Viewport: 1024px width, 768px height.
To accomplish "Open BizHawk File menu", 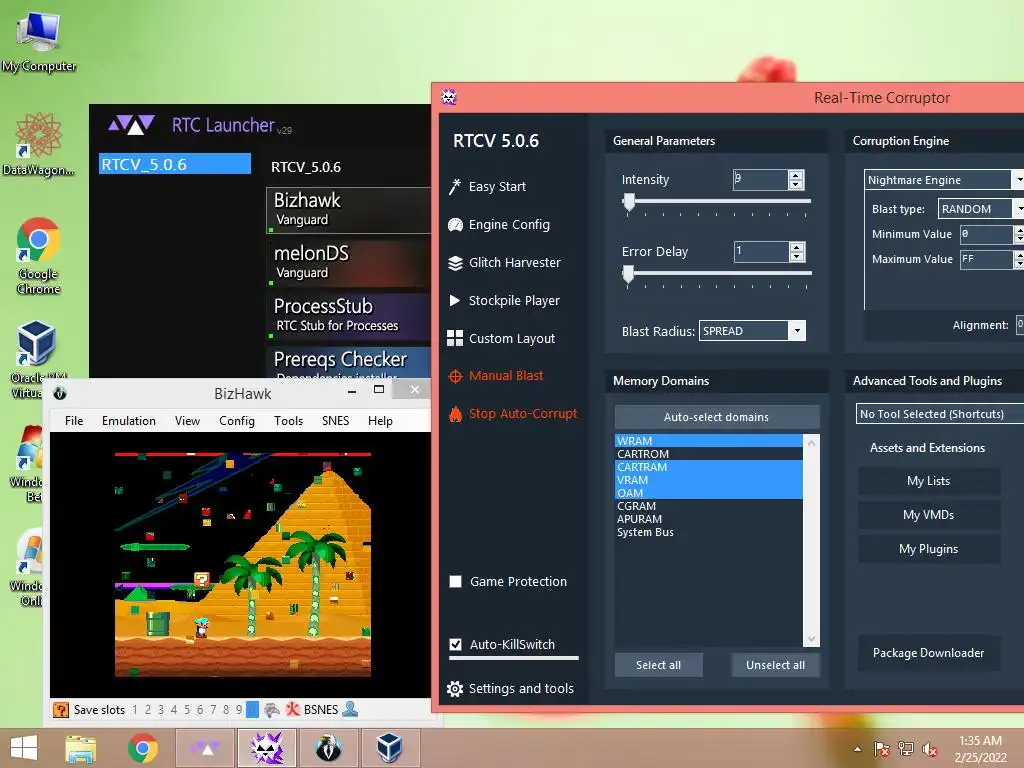I will tap(74, 421).
